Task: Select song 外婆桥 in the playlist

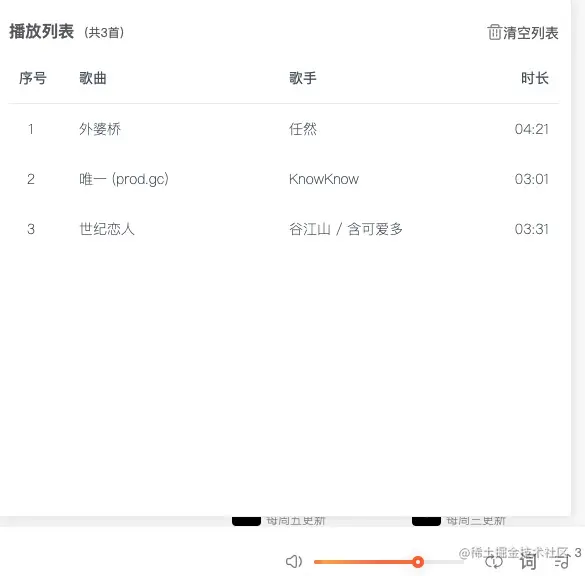Action: pos(100,129)
